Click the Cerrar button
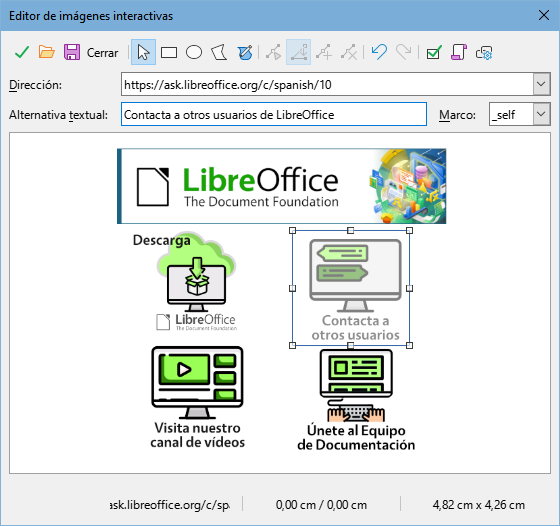 102,53
